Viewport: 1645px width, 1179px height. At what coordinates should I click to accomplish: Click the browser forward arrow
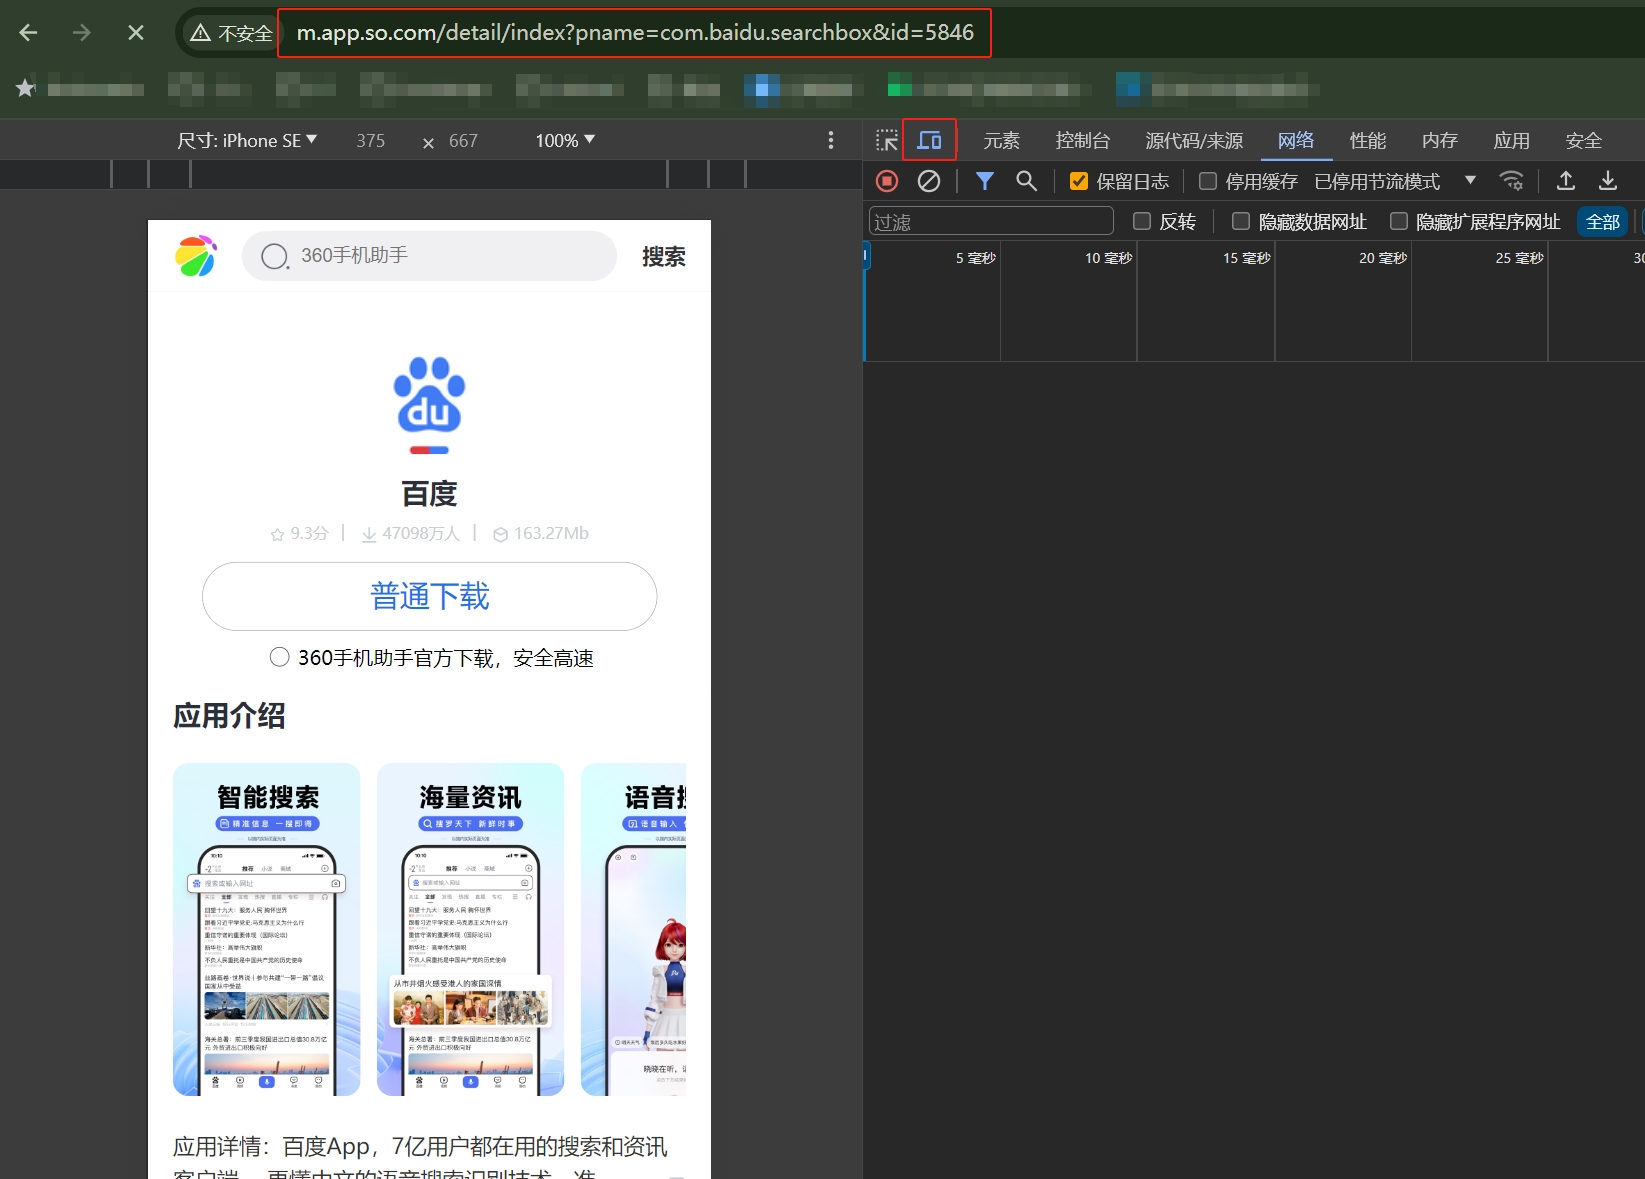pos(81,33)
